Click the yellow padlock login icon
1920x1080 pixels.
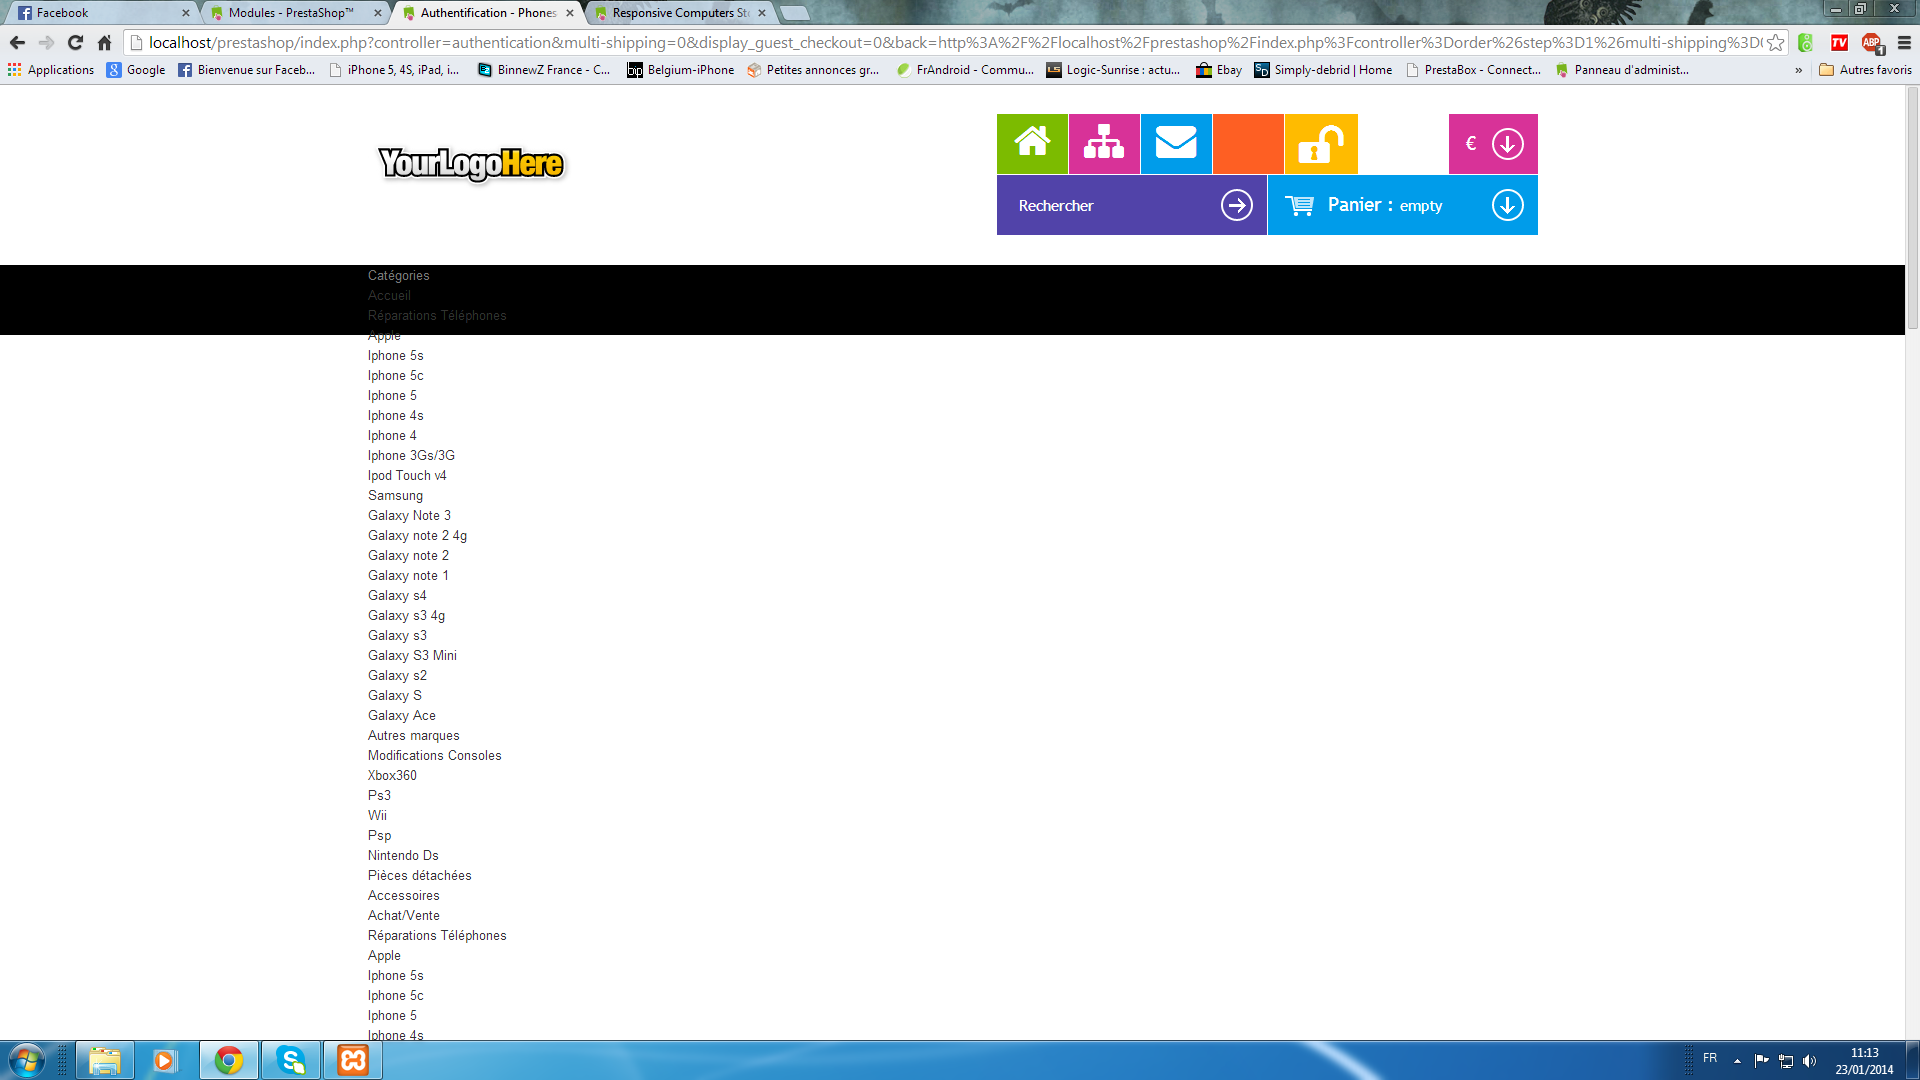pos(1320,143)
